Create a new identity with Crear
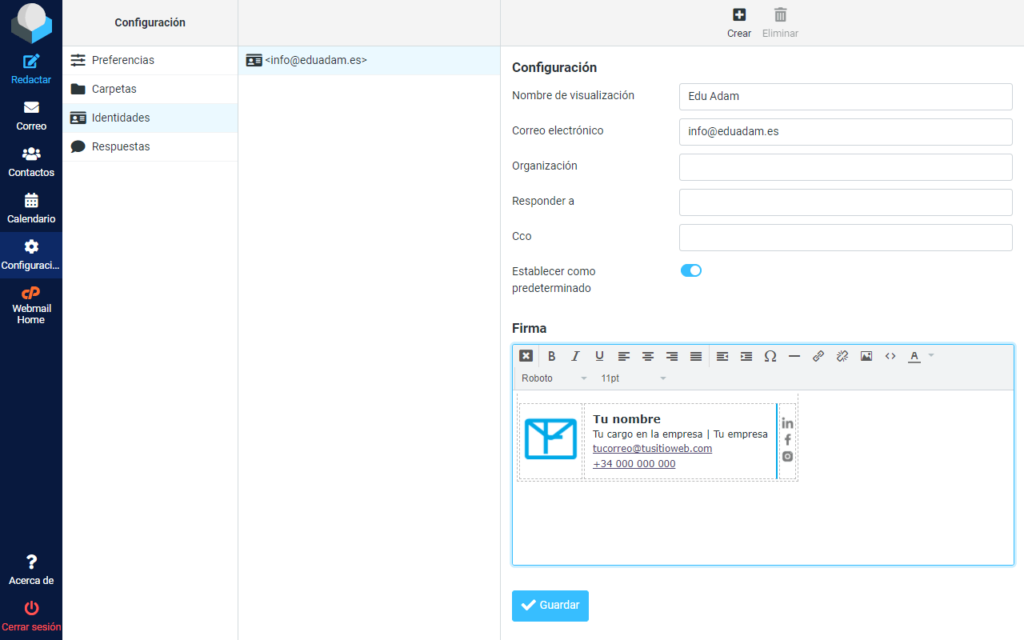Image resolution: width=1024 pixels, height=640 pixels. point(739,22)
